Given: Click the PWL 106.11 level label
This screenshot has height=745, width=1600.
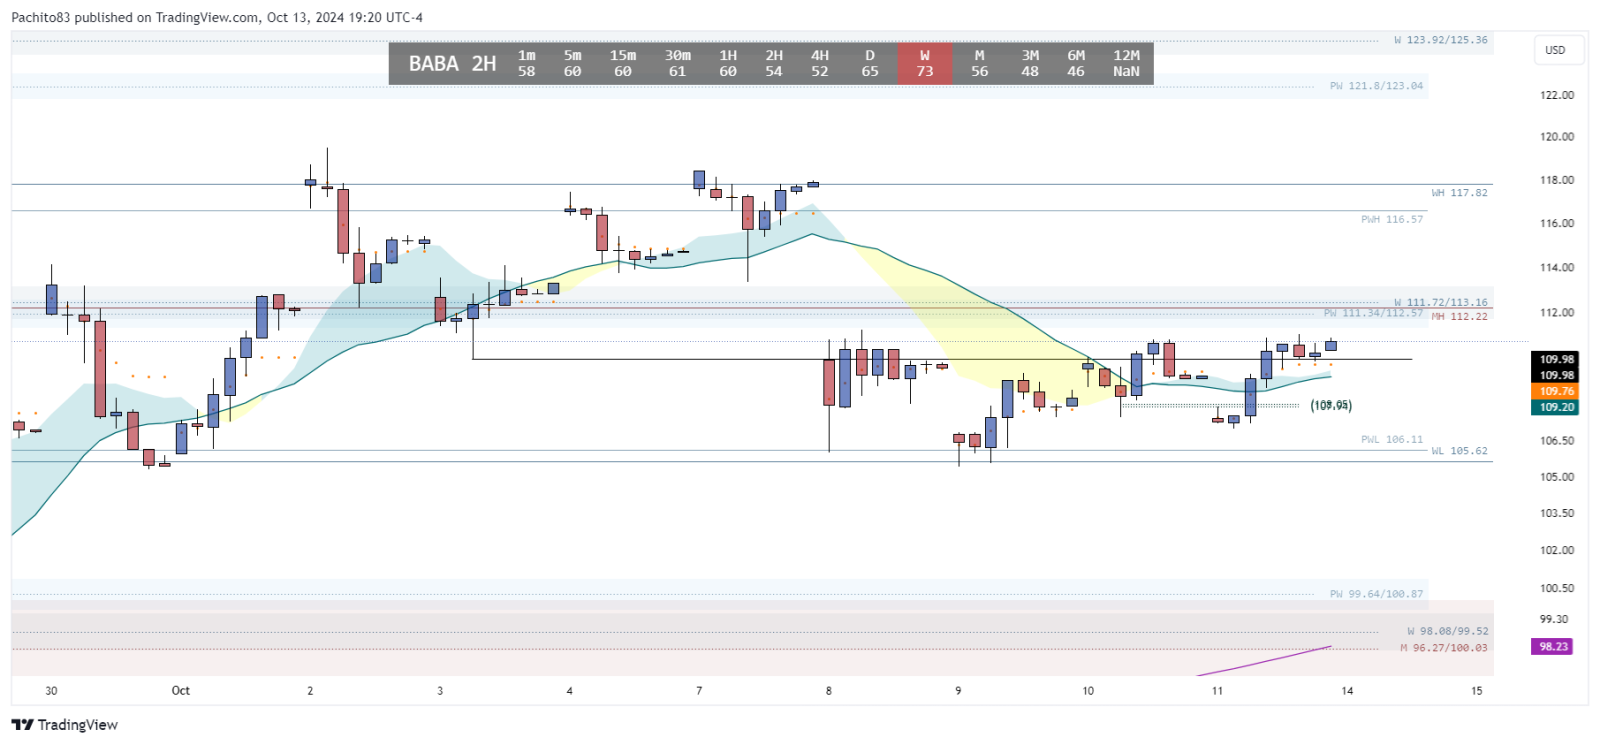Looking at the screenshot, I should click(1392, 439).
